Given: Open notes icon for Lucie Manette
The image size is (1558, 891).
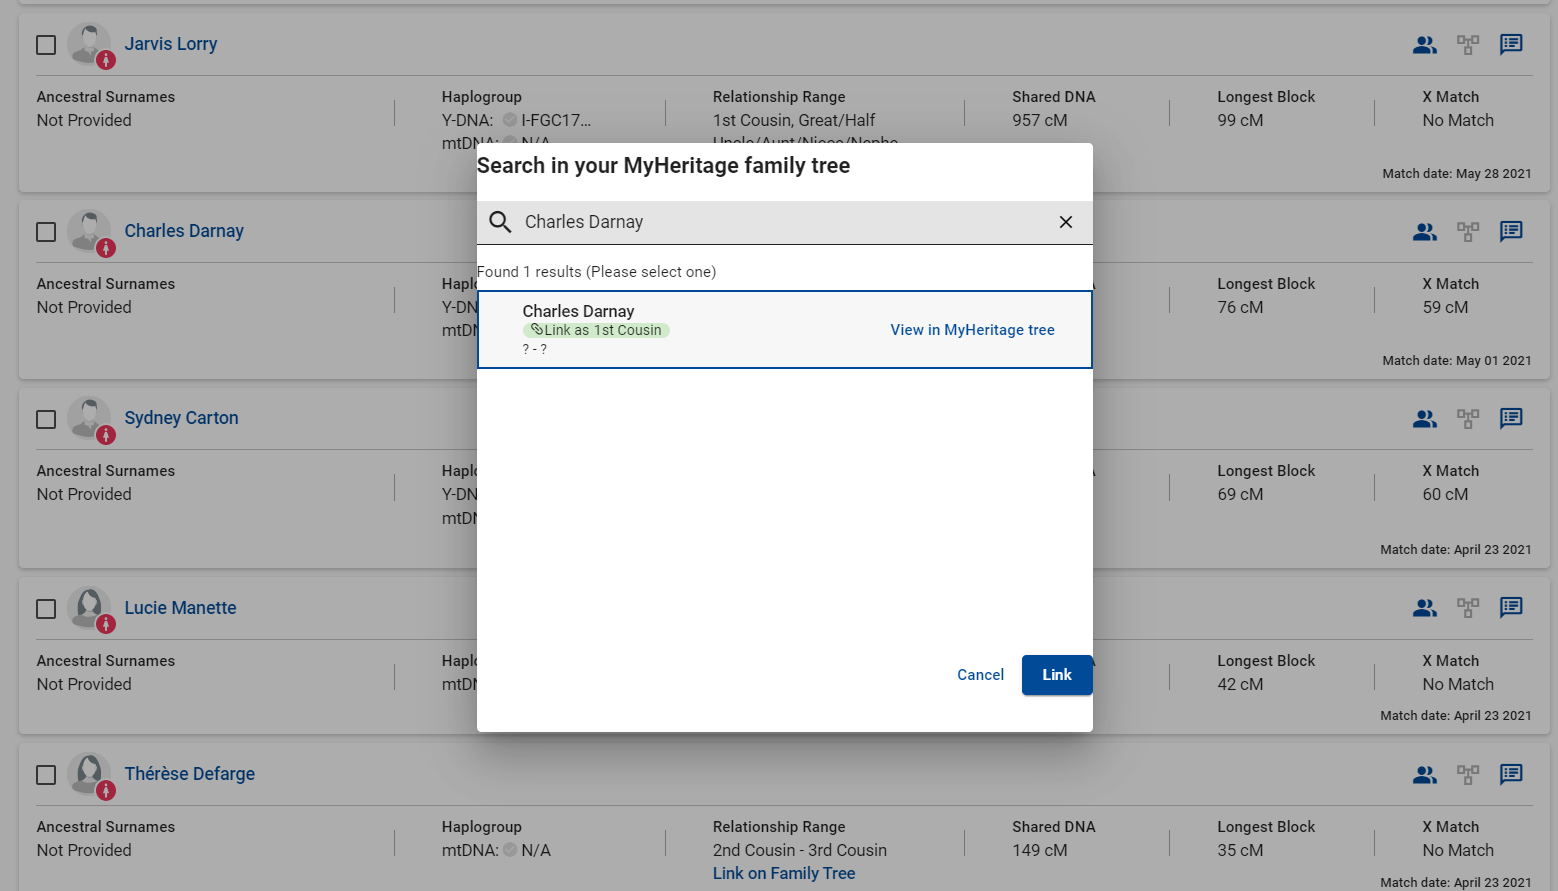Looking at the screenshot, I should click(x=1511, y=607).
